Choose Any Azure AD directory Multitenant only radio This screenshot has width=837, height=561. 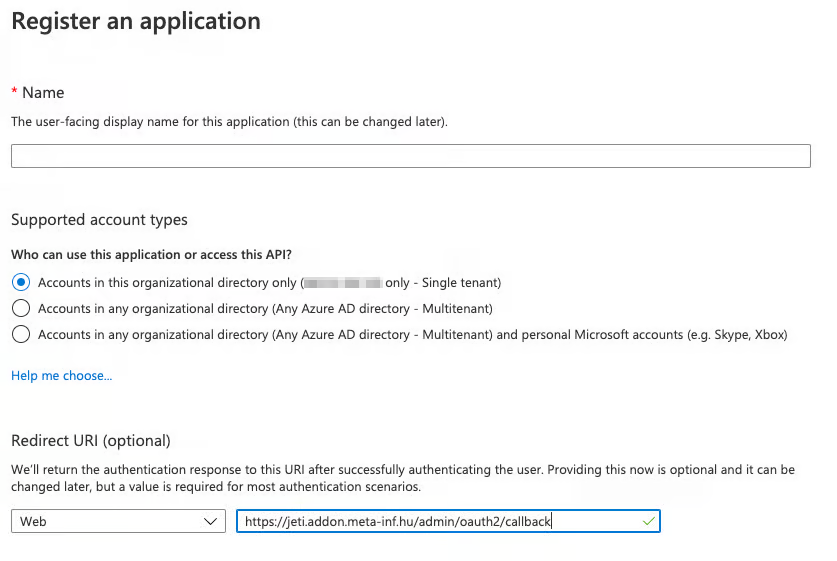tap(21, 308)
